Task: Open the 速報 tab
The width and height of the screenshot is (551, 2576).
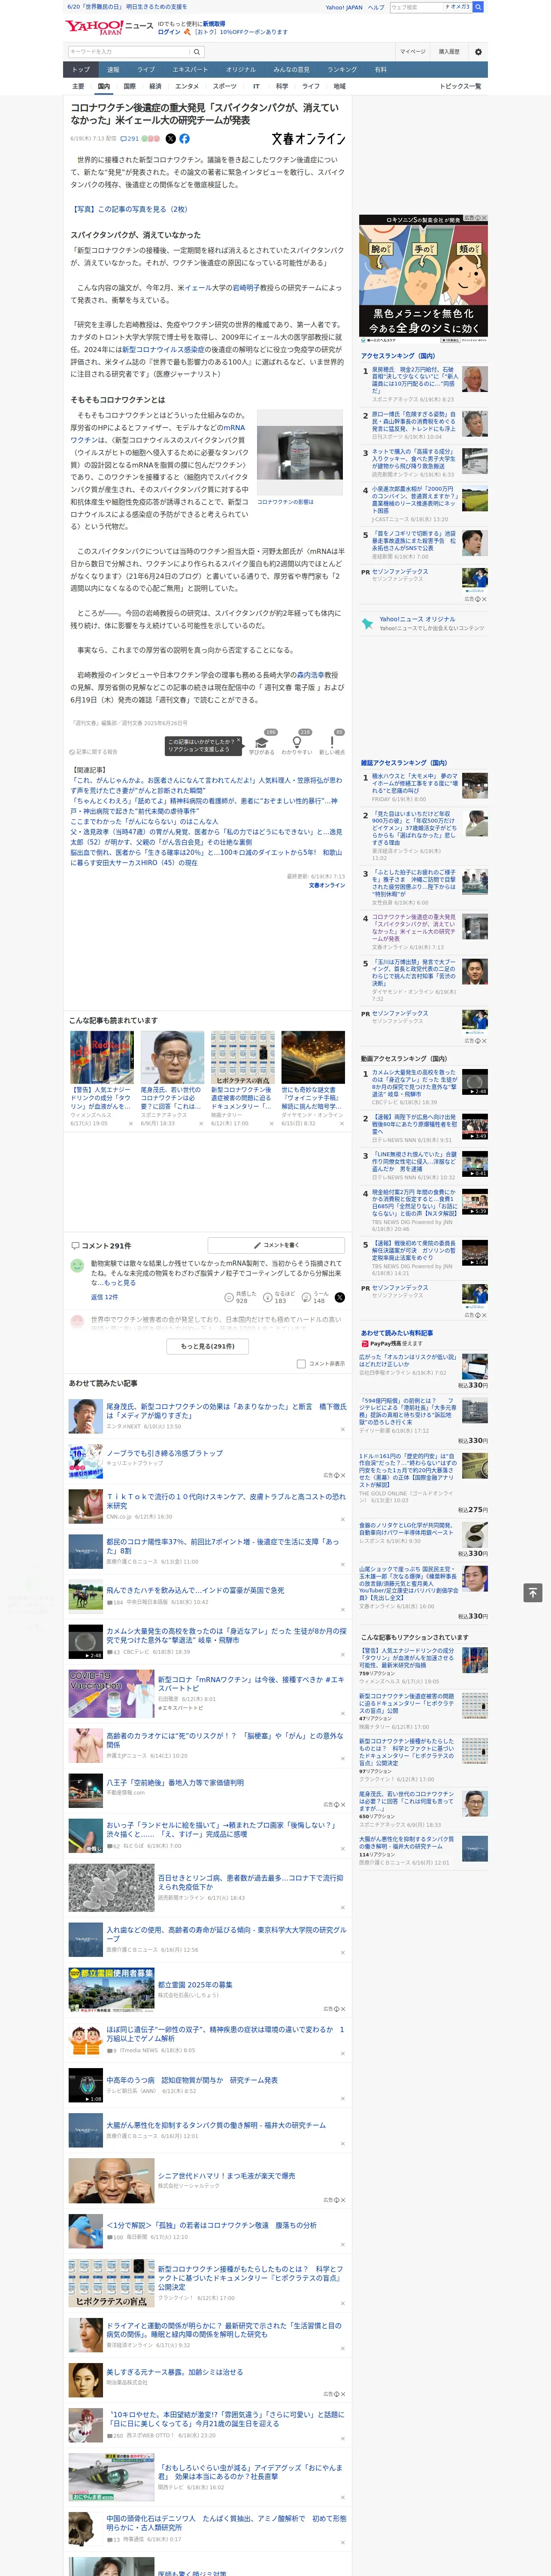Action: pos(113,69)
